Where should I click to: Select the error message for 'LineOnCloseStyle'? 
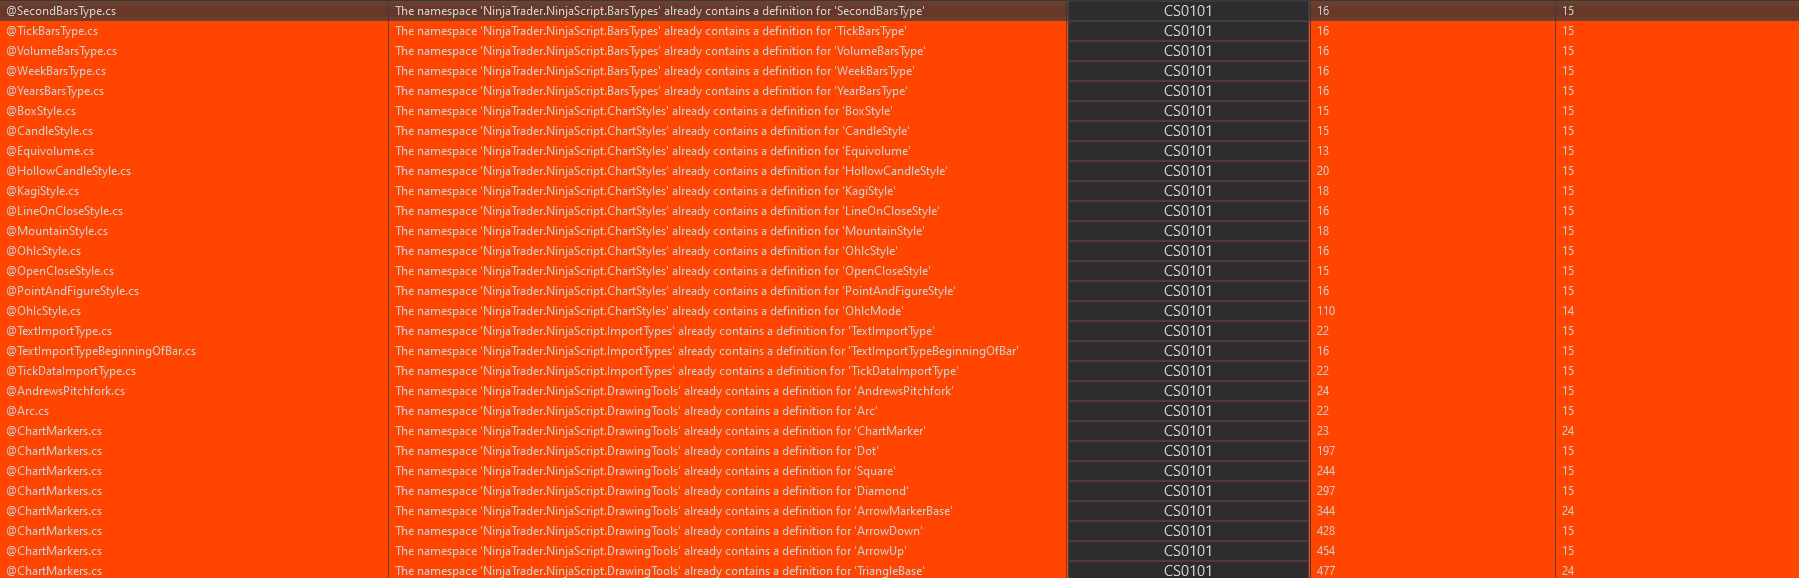click(x=667, y=211)
